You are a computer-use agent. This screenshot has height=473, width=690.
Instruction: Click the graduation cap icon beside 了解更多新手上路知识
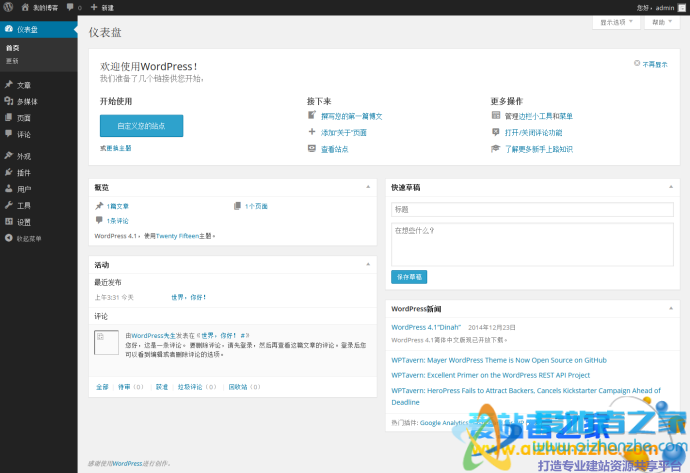tap(495, 148)
